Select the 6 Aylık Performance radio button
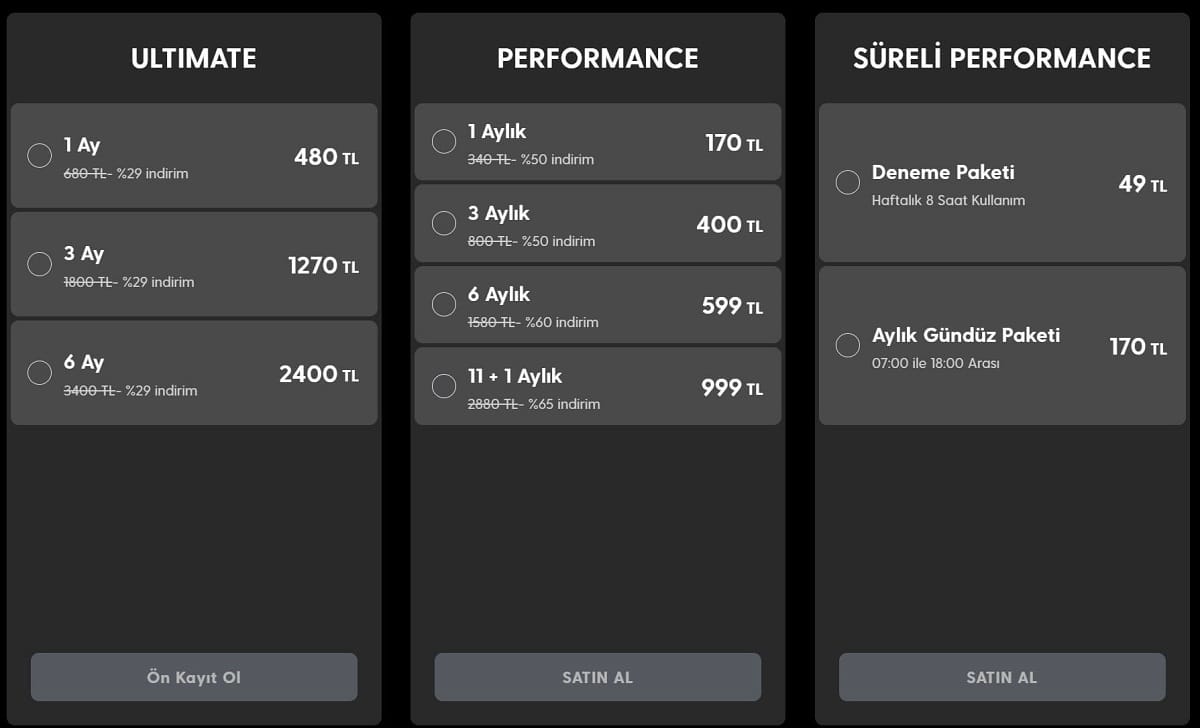1200x728 pixels. (x=444, y=305)
